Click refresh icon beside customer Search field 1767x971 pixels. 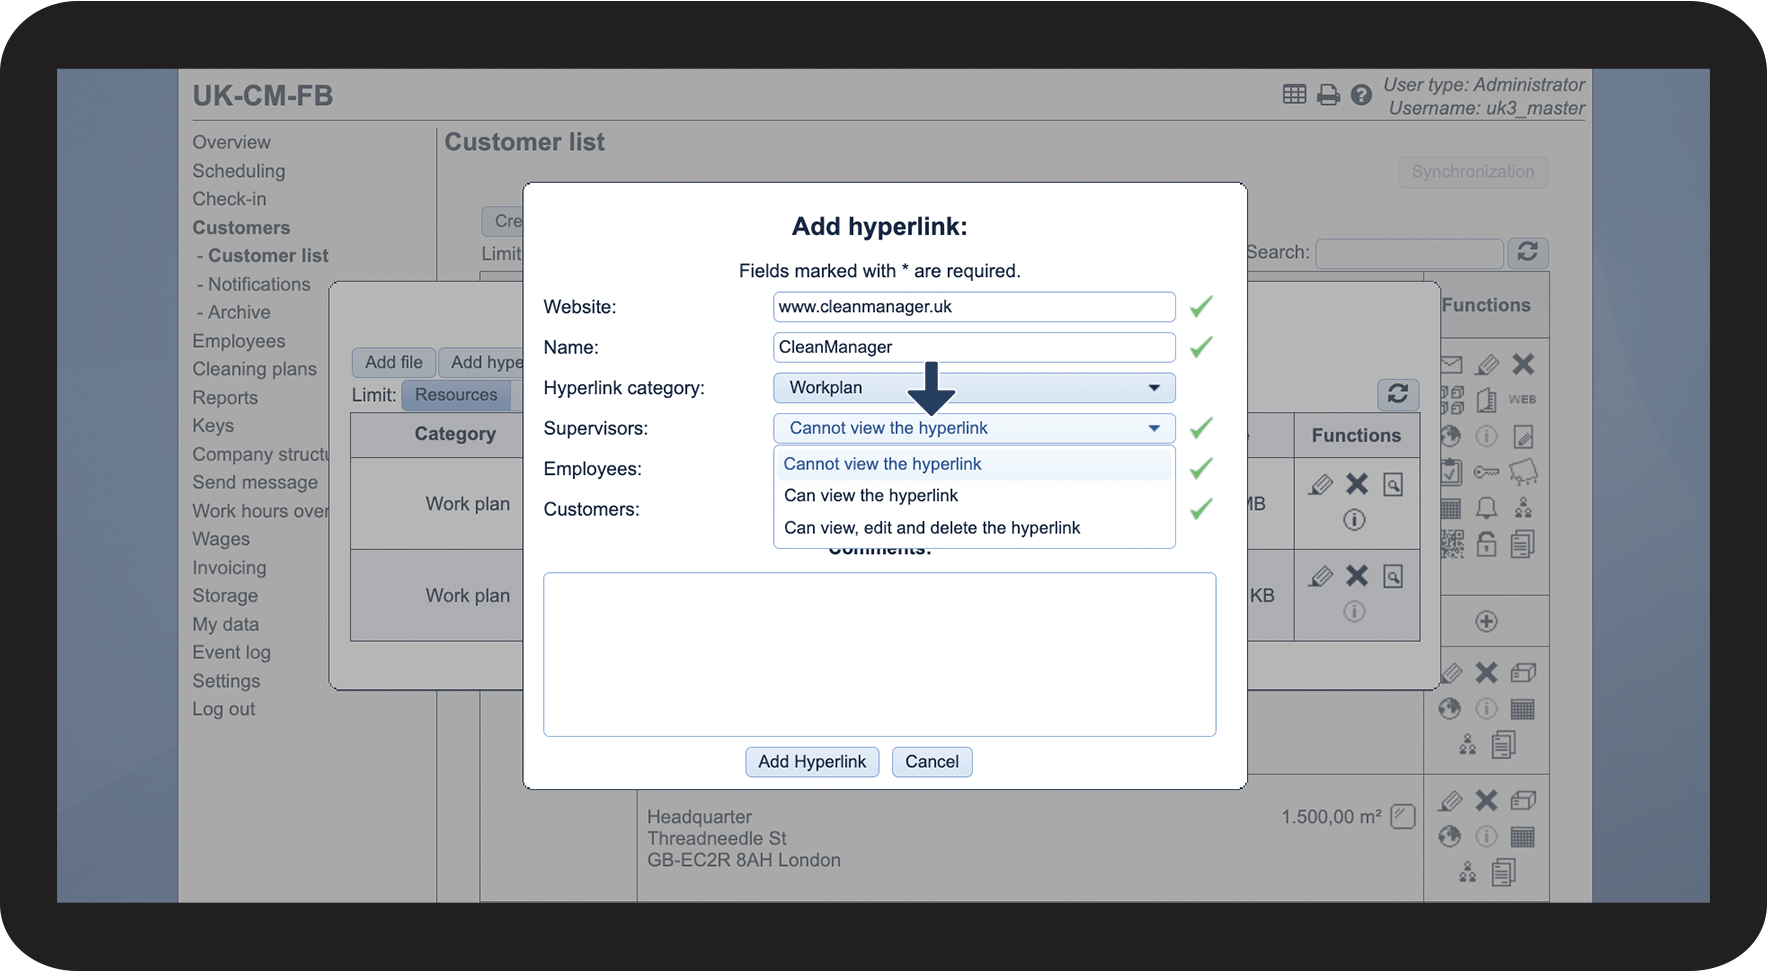click(x=1527, y=252)
